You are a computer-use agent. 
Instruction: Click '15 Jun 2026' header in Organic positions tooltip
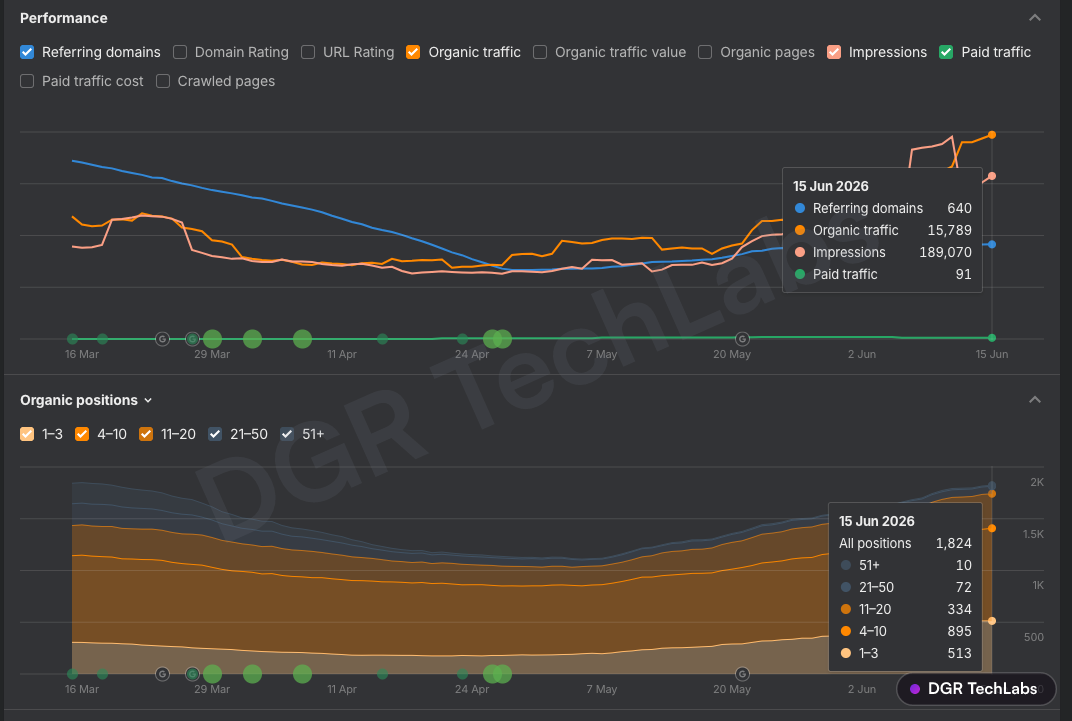pos(876,521)
